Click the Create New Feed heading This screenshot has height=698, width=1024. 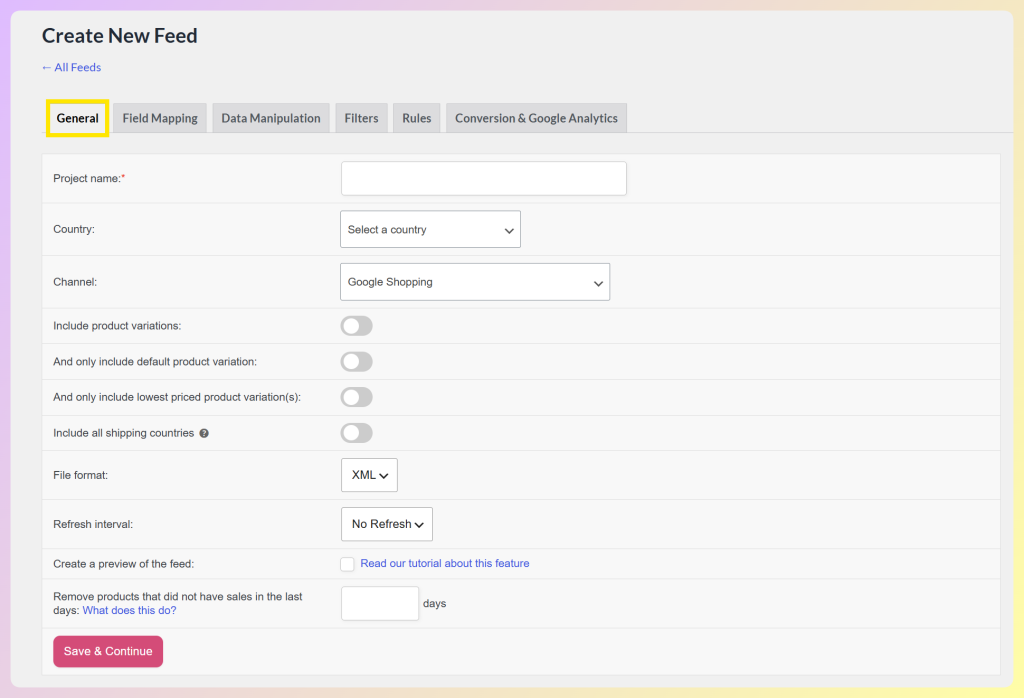120,36
